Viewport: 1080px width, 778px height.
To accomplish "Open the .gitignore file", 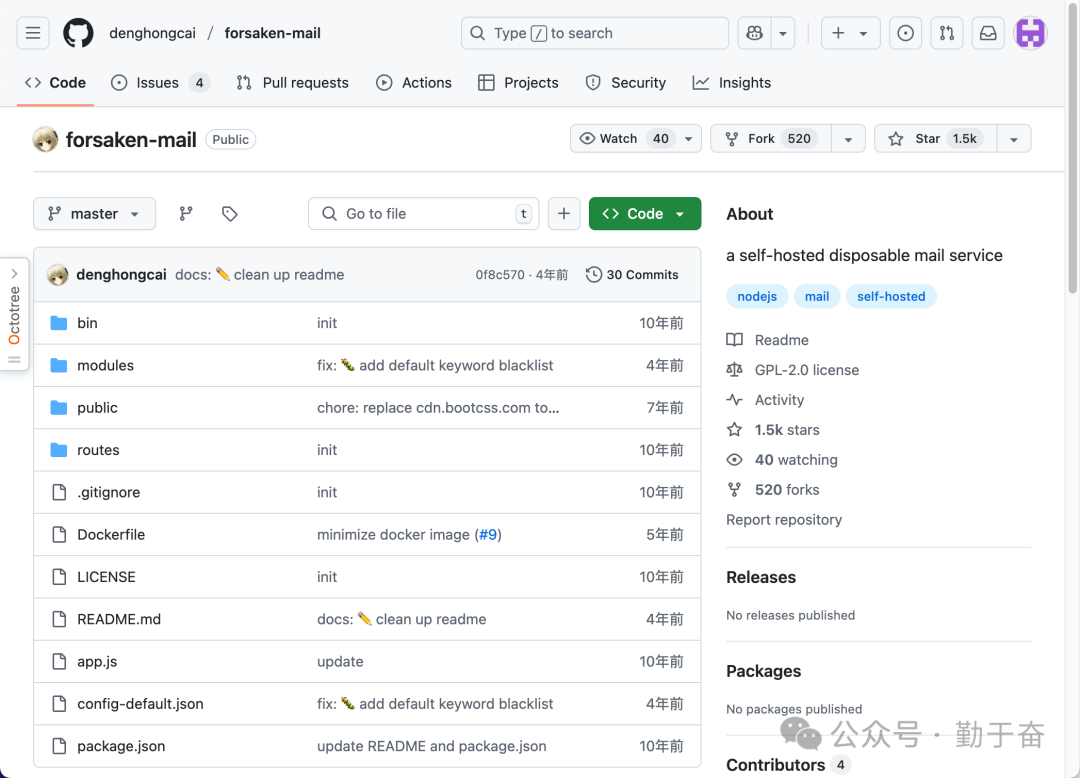I will (x=109, y=492).
